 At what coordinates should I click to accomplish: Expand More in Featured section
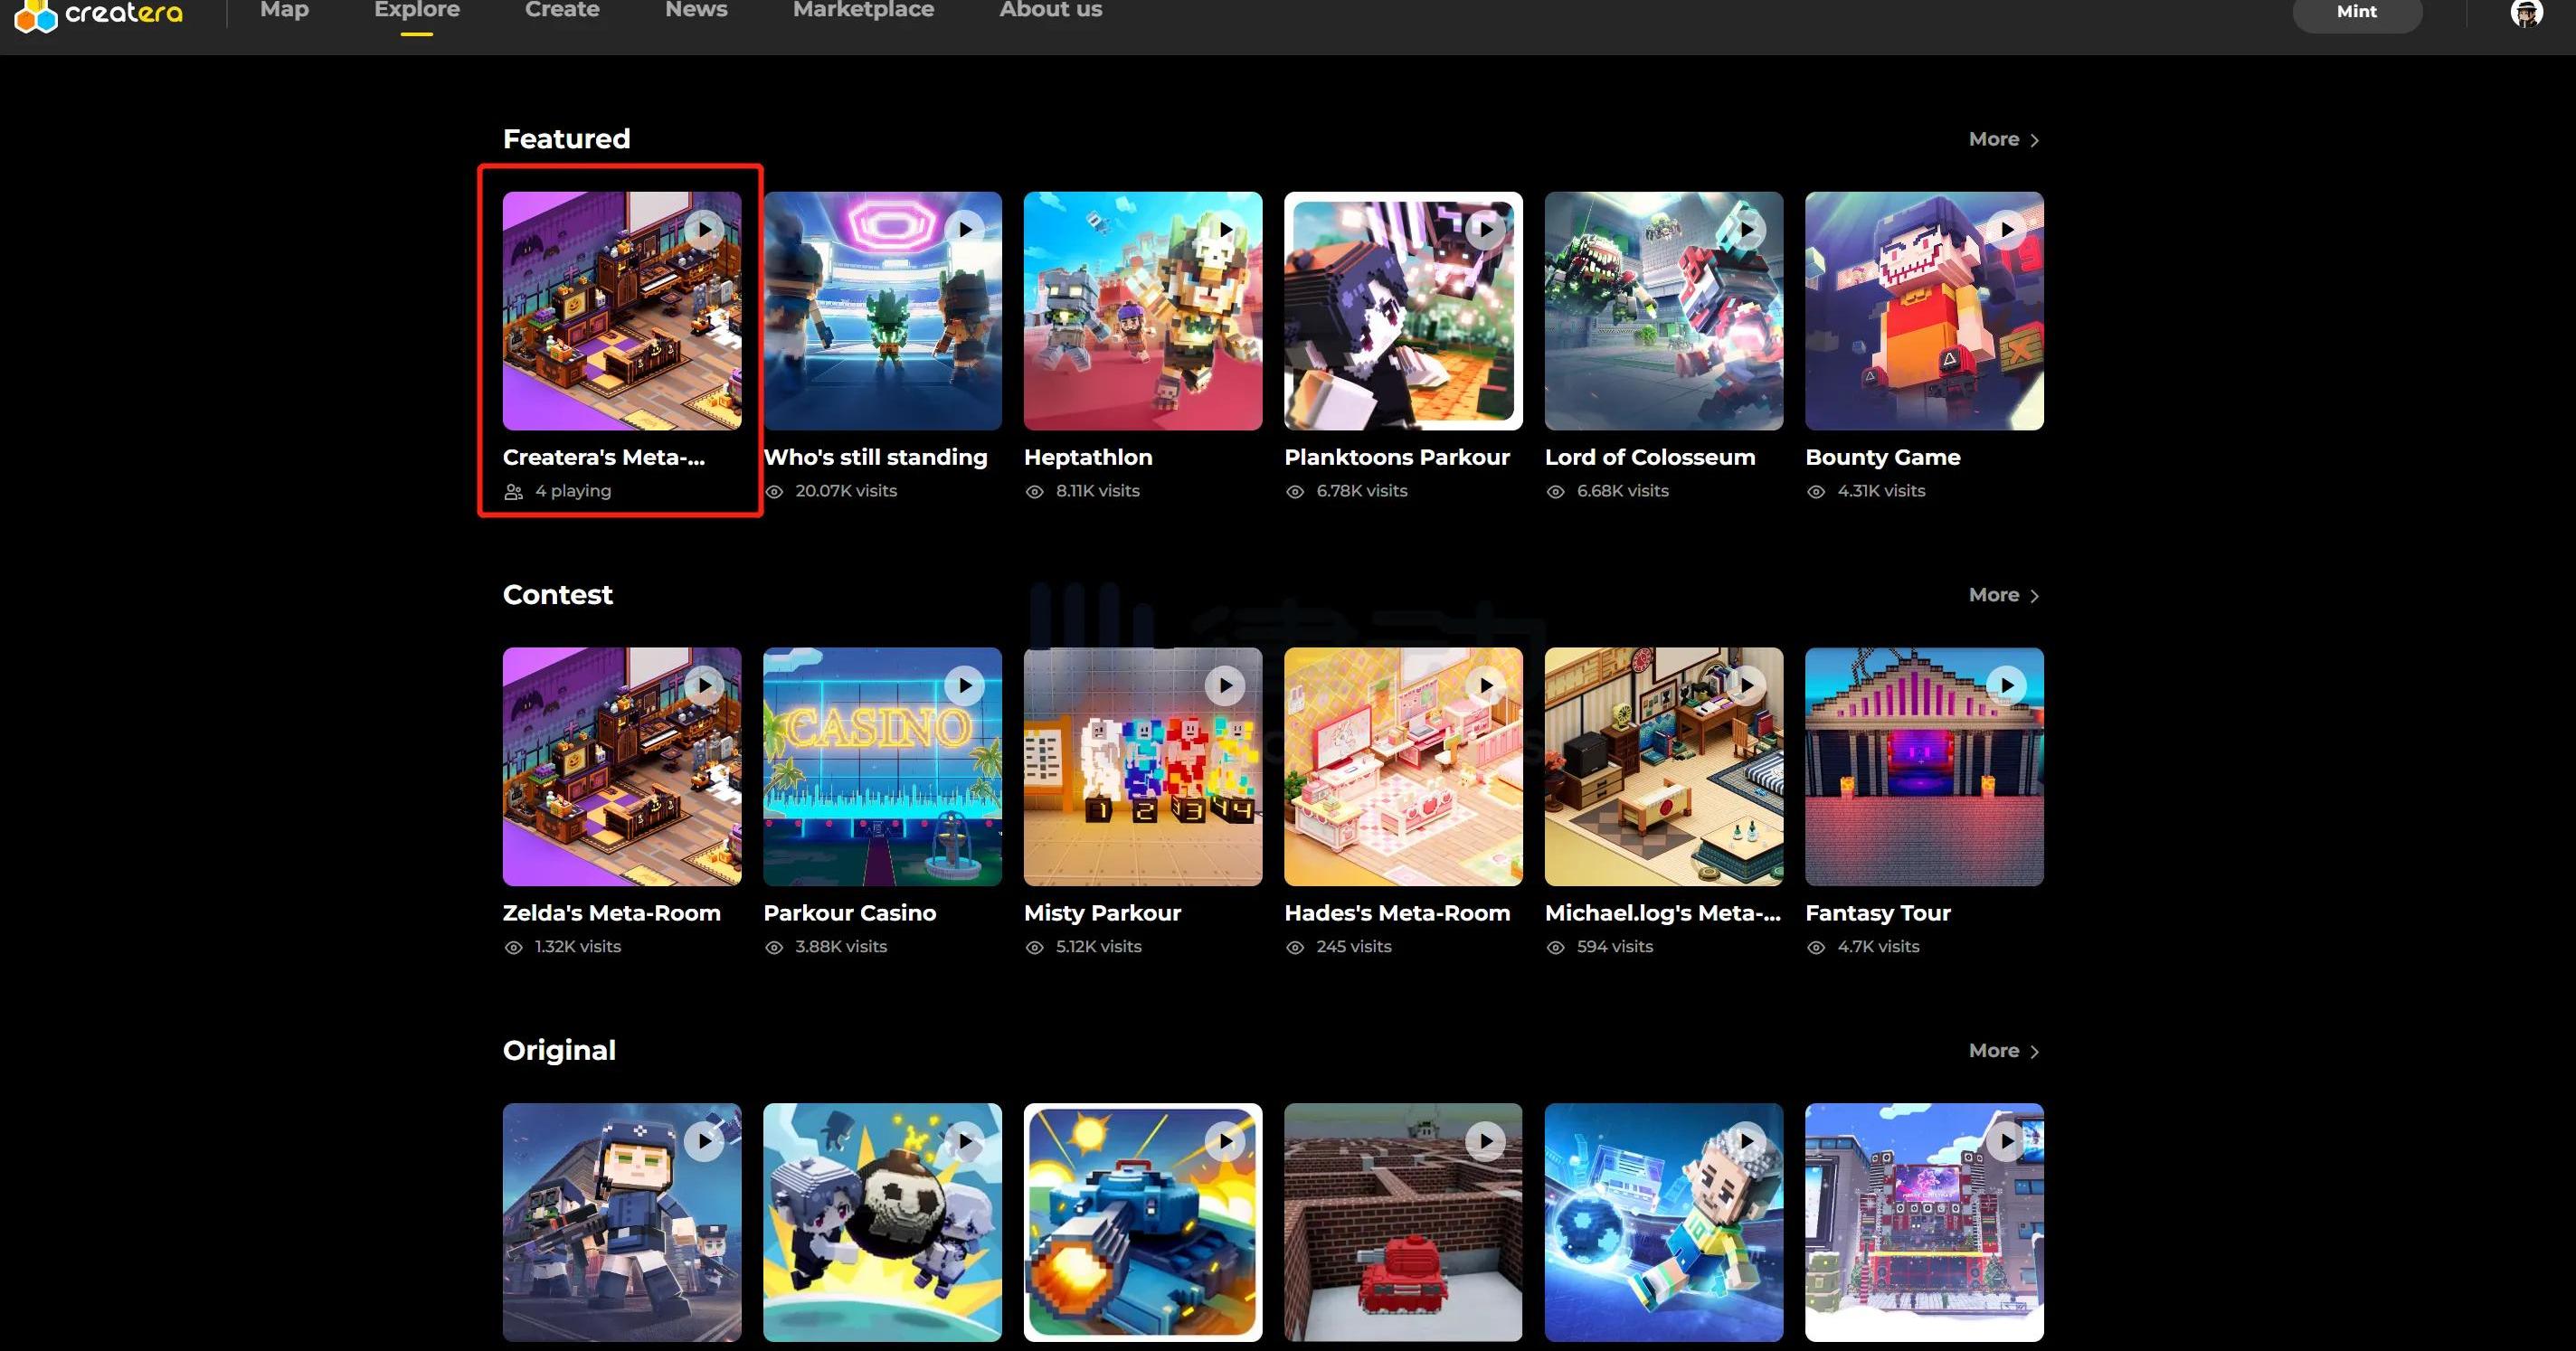click(x=2003, y=140)
